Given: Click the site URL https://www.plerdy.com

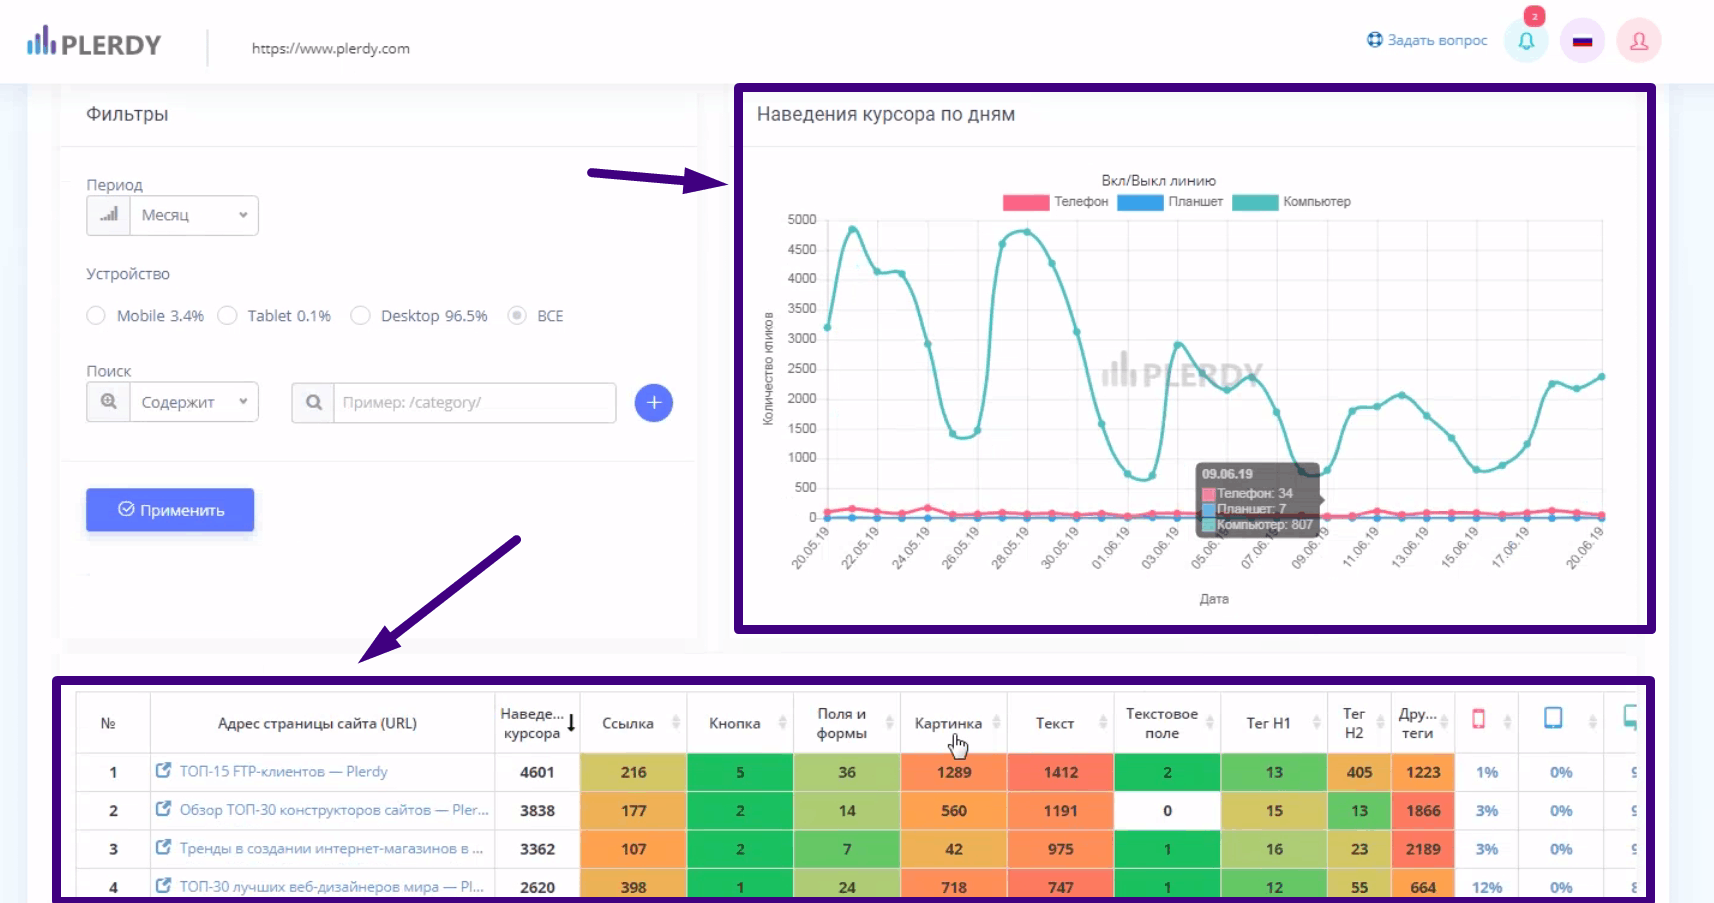Looking at the screenshot, I should pyautogui.click(x=330, y=48).
